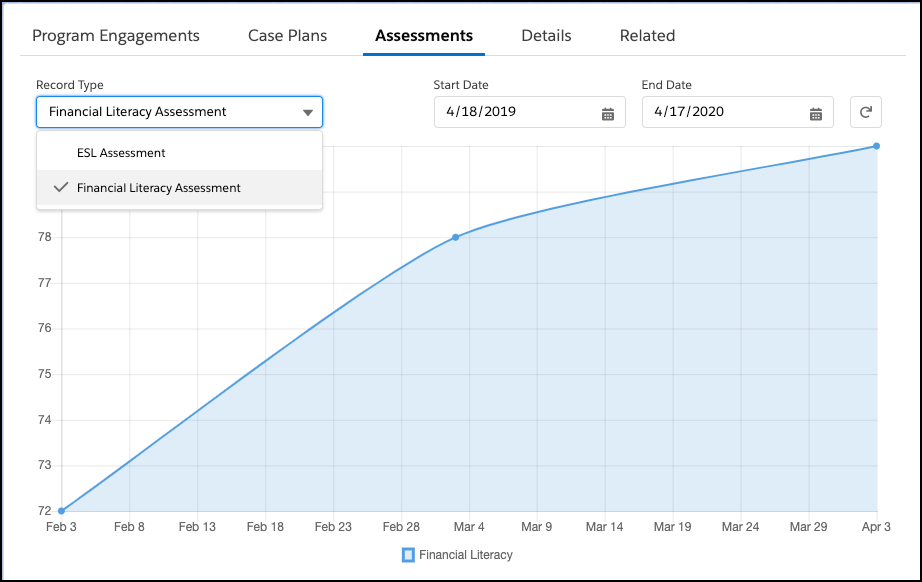Choose Financial Literacy Assessment in the list
This screenshot has height=582, width=922.
click(x=160, y=187)
